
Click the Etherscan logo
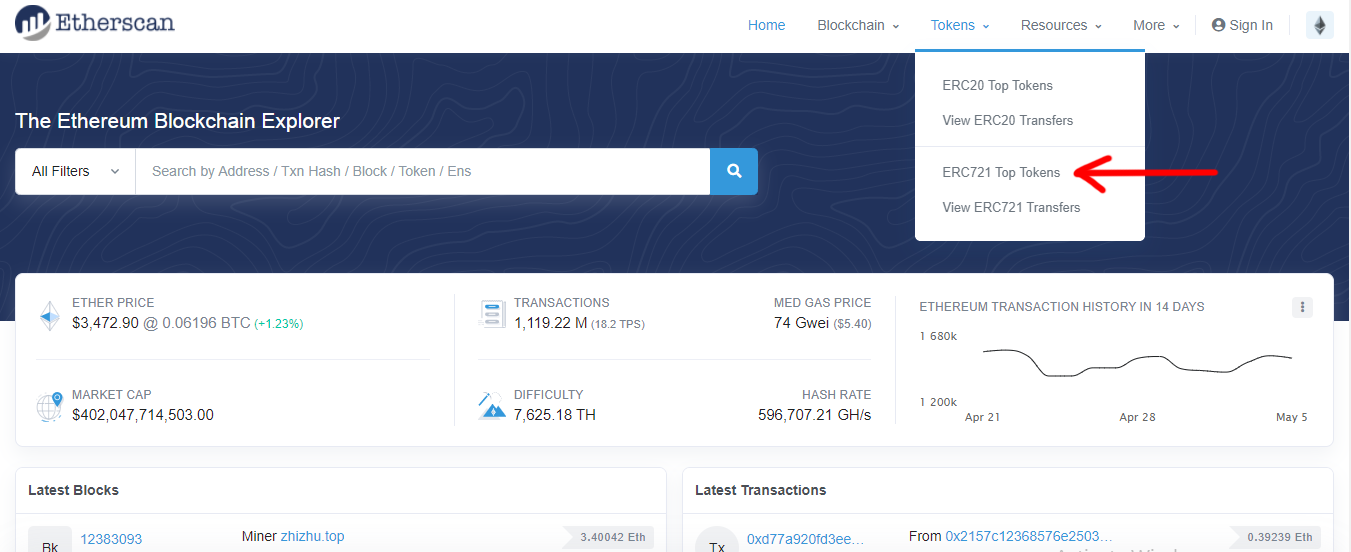coord(96,22)
